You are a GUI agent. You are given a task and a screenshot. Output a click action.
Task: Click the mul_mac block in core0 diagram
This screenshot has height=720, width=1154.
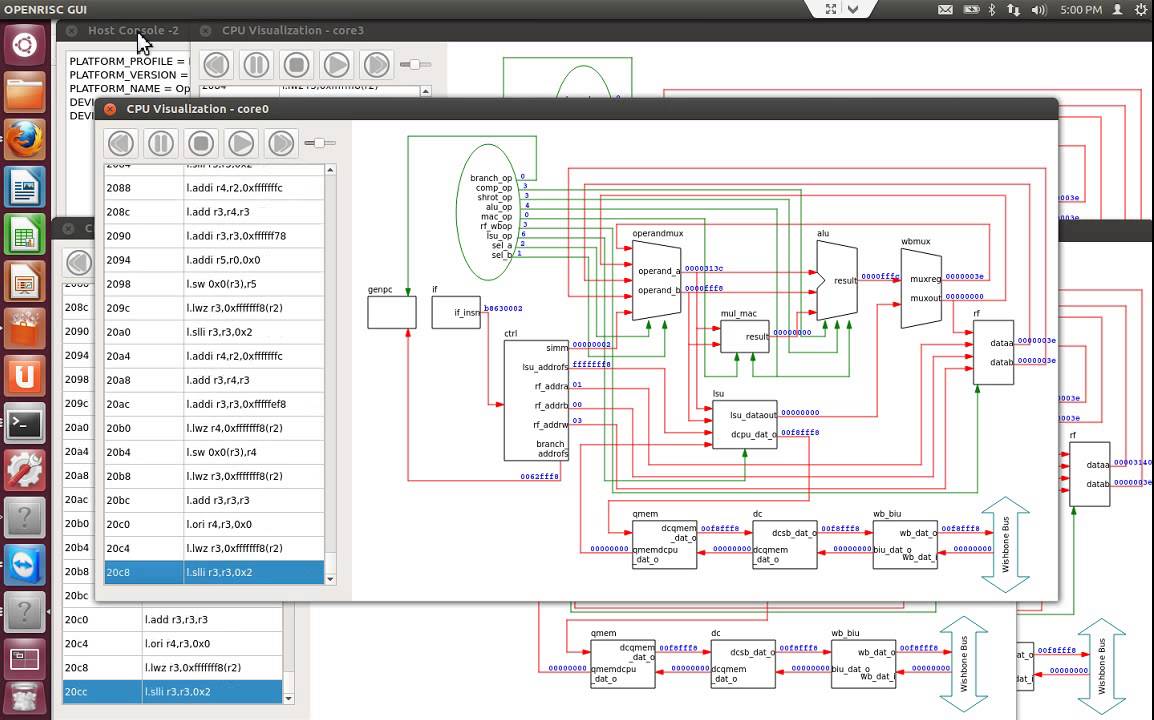coord(744,336)
